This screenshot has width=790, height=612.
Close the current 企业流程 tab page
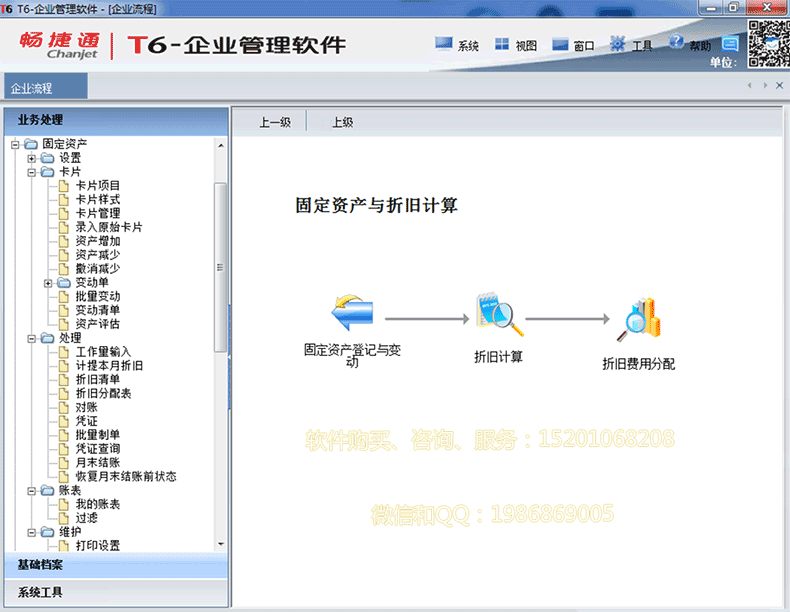coord(779,85)
